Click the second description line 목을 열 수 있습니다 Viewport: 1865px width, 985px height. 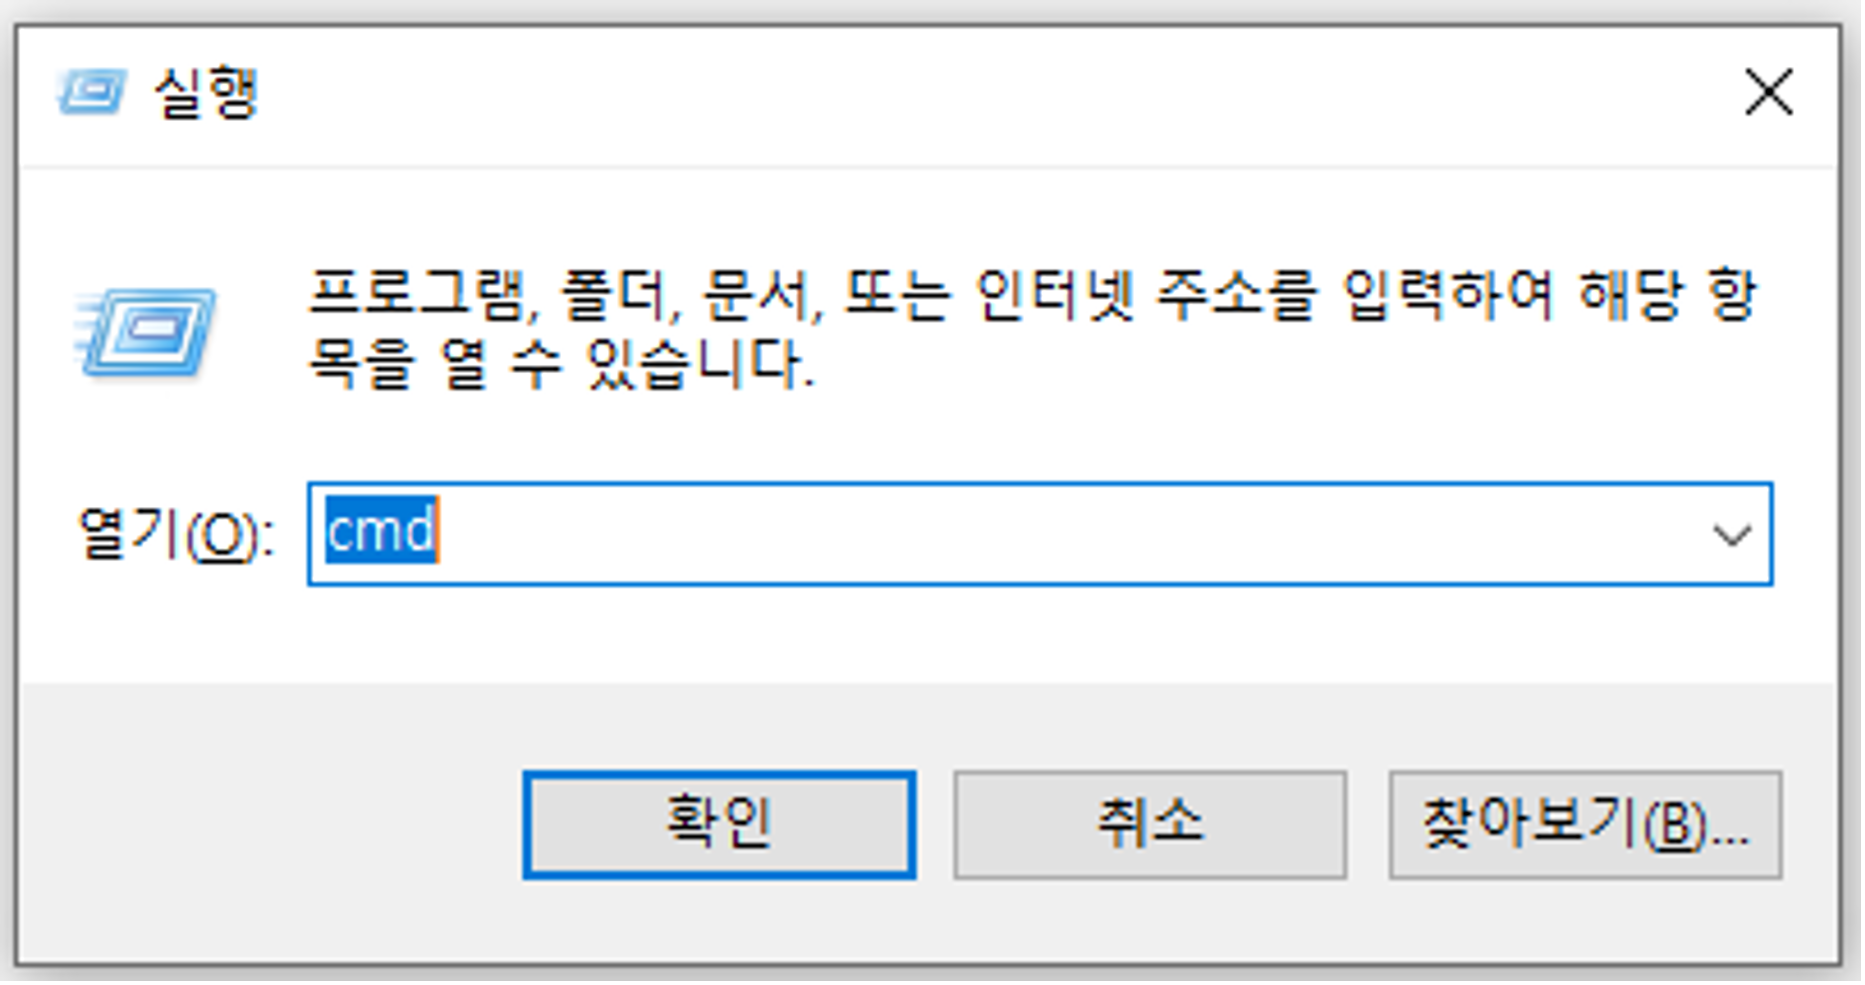point(561,364)
